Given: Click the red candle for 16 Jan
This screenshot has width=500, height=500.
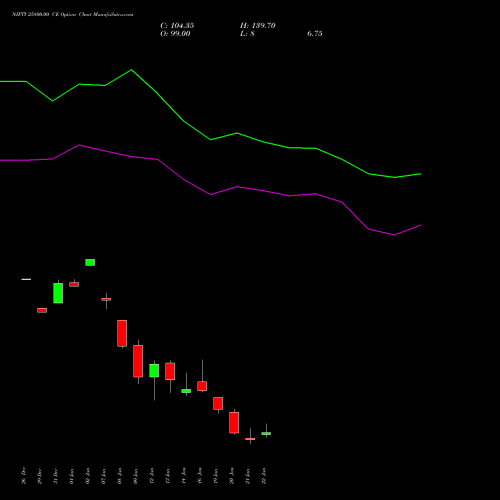Looking at the screenshot, I should pos(202,386).
